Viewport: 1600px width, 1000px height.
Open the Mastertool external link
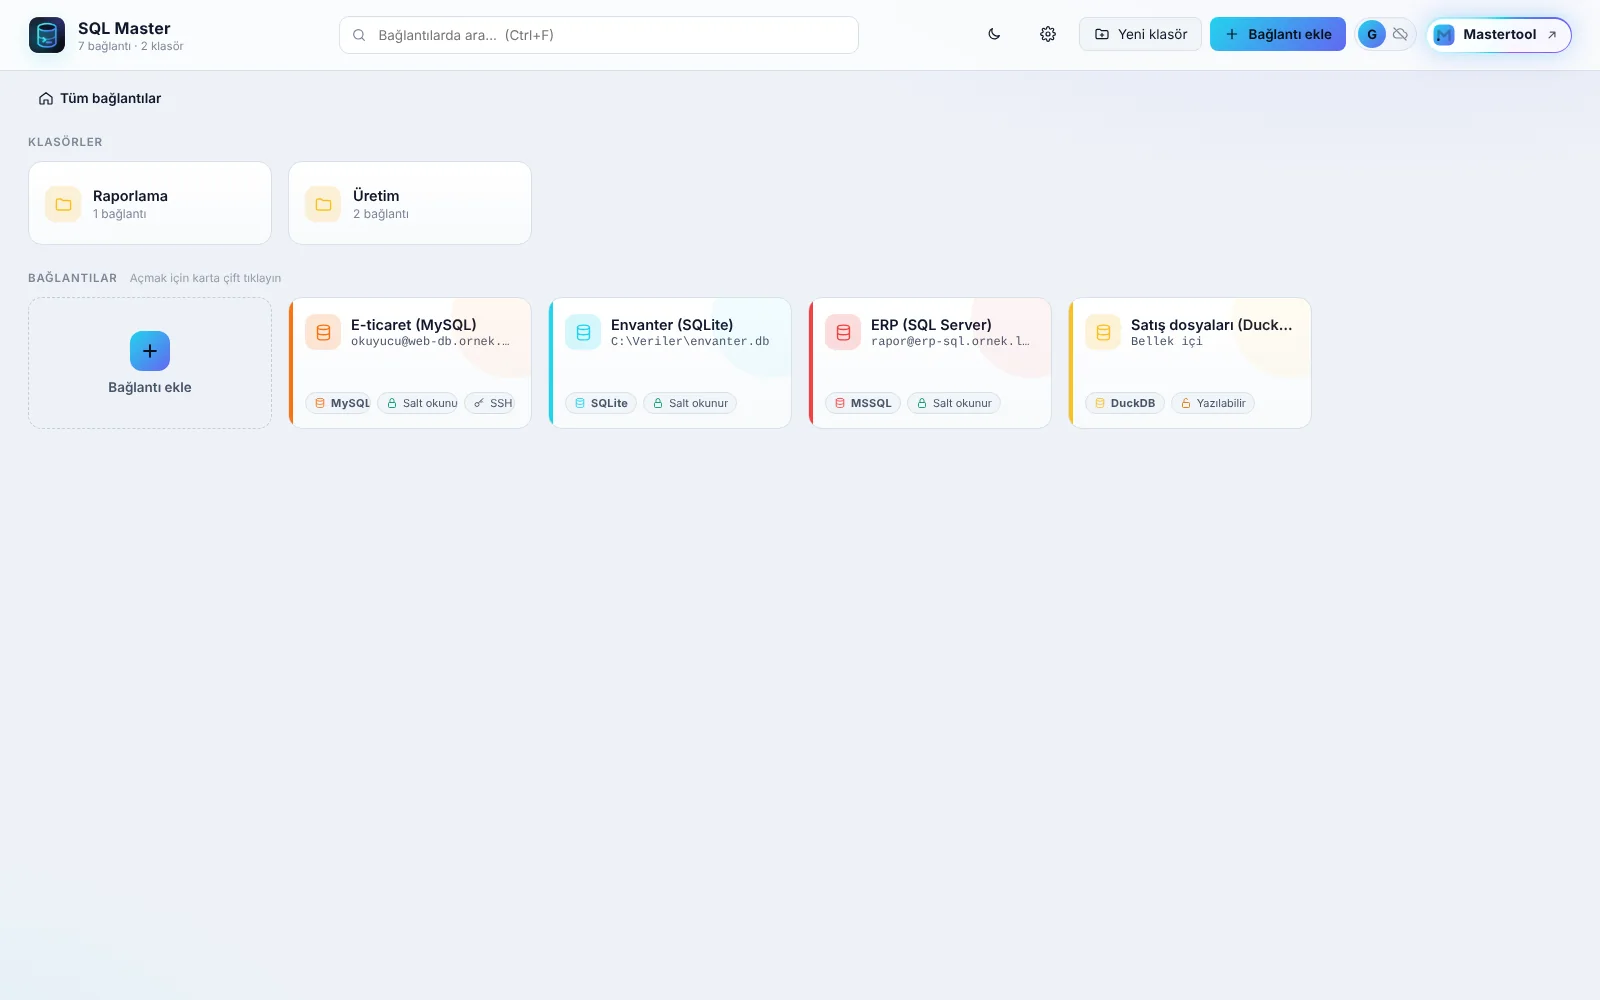[x=1498, y=34]
